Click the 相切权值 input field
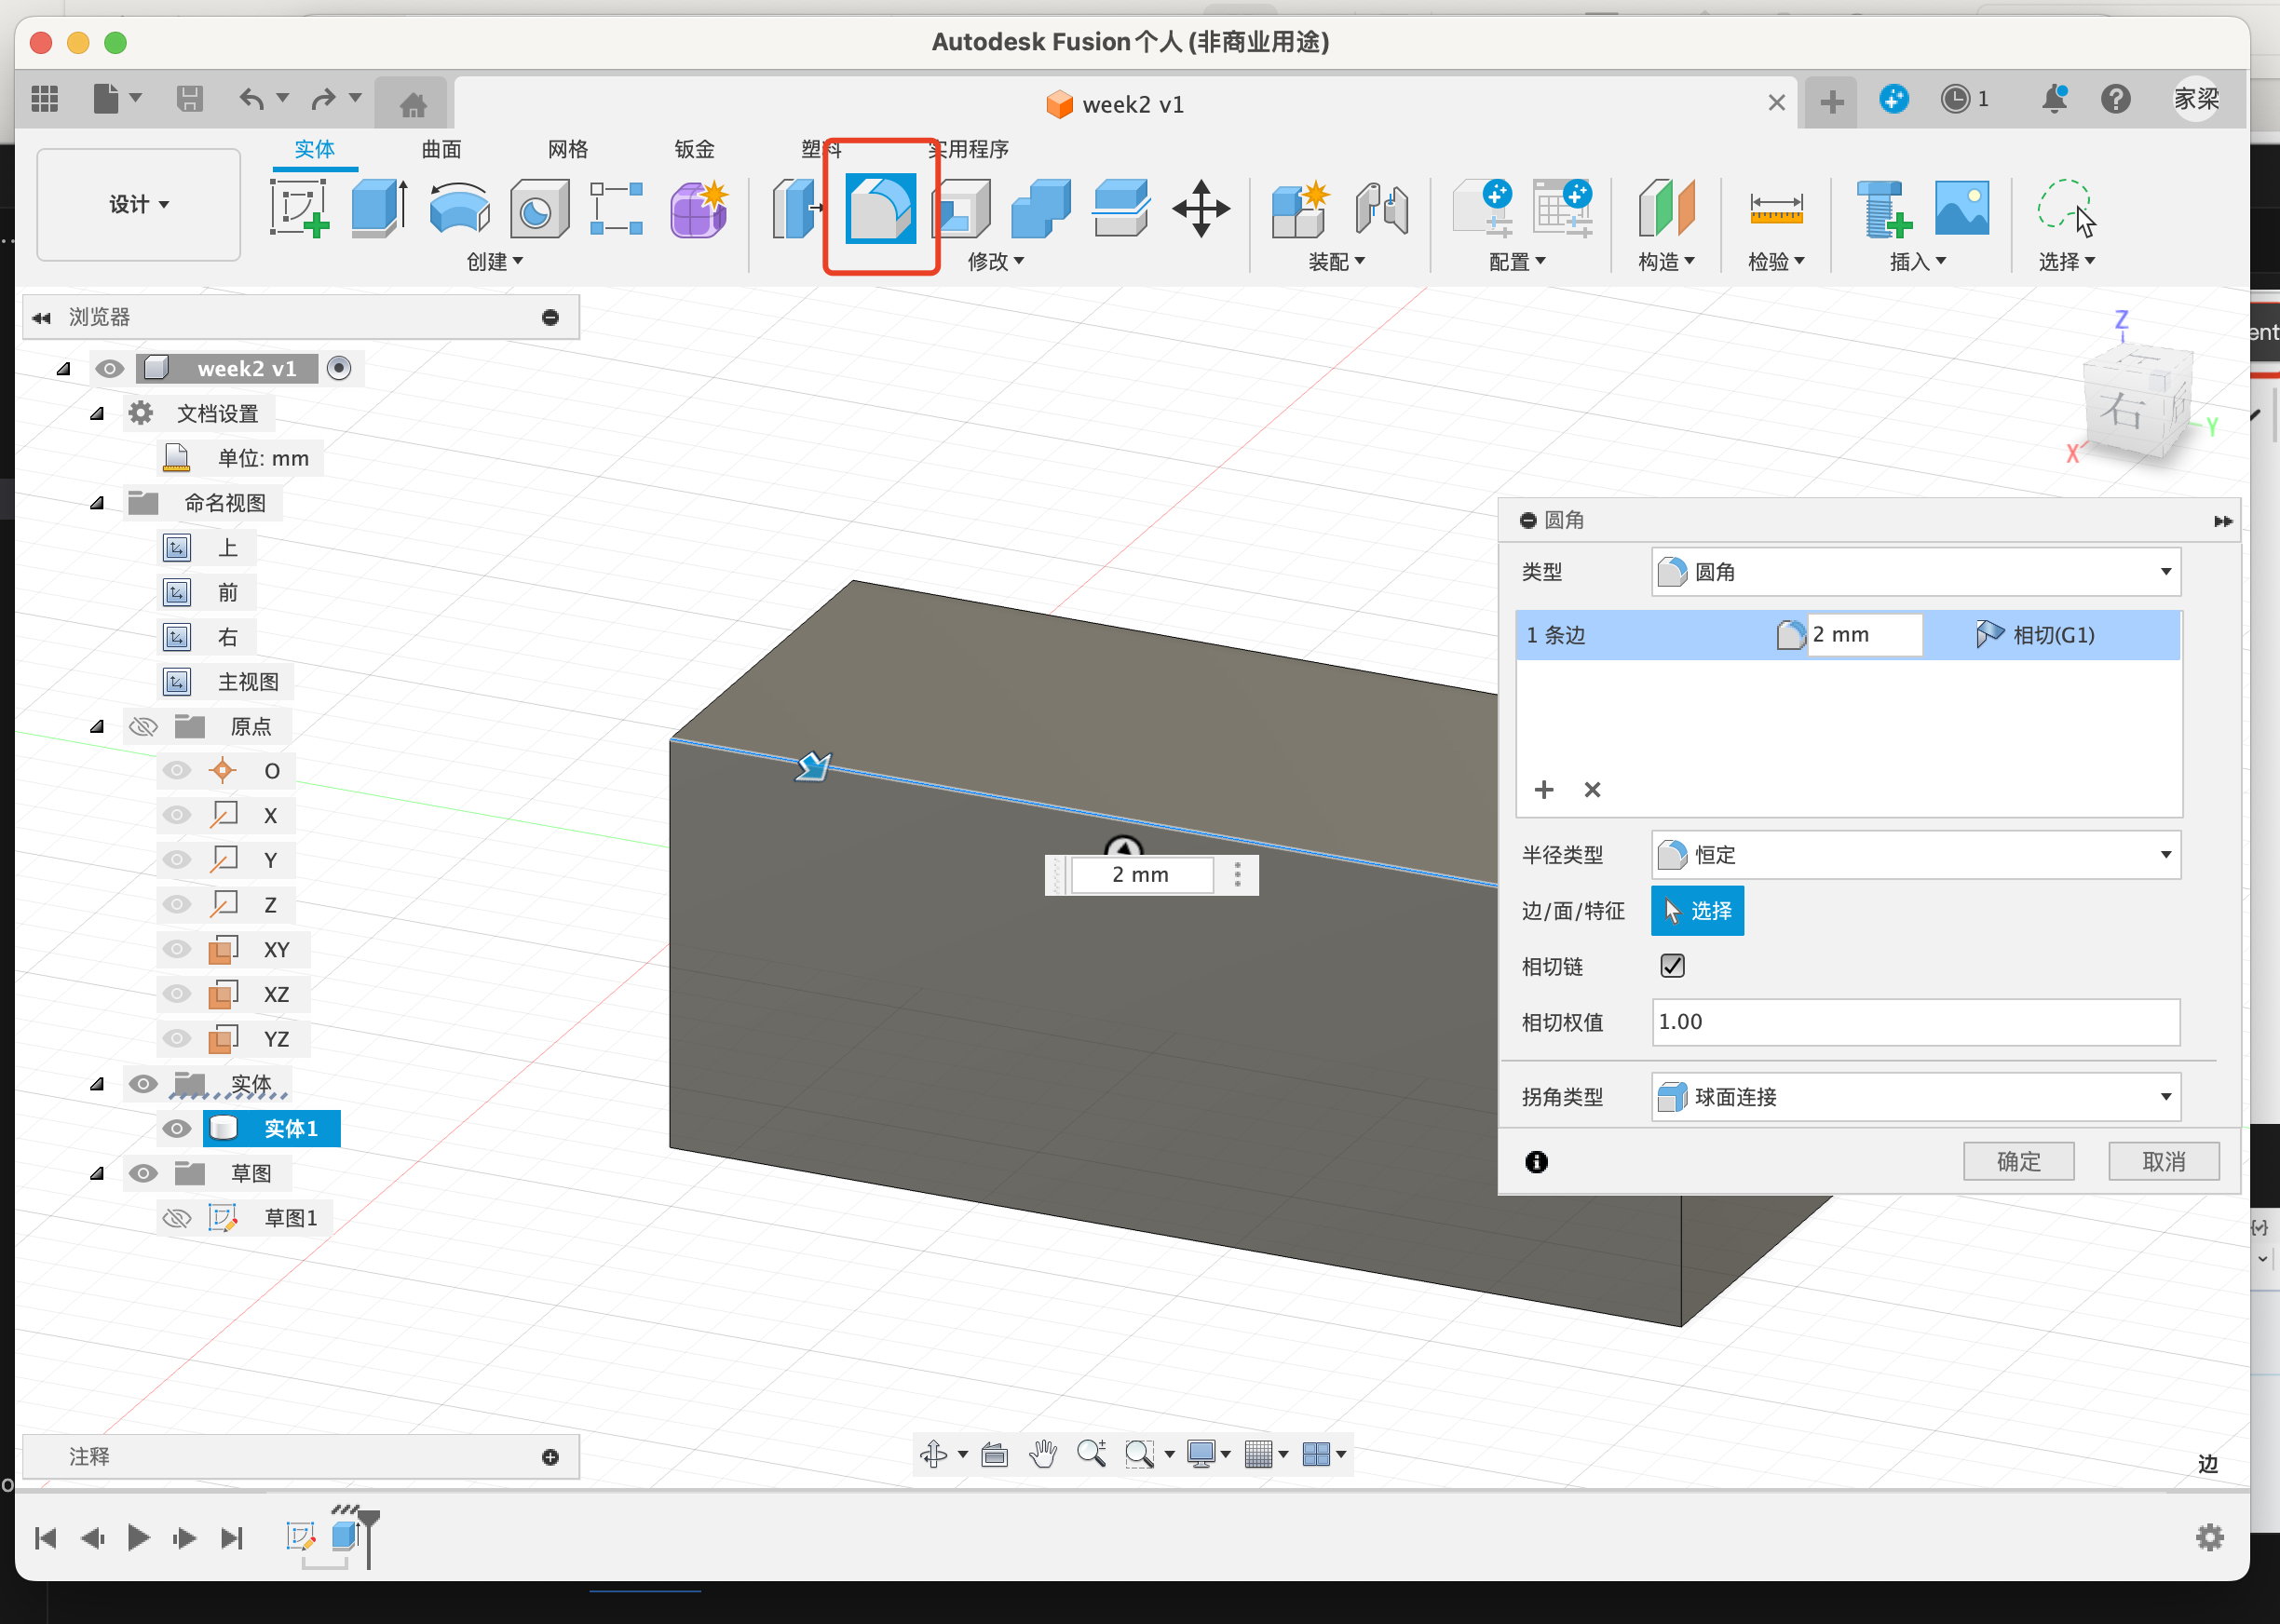Viewport: 2280px width, 1624px height. (x=1916, y=1022)
